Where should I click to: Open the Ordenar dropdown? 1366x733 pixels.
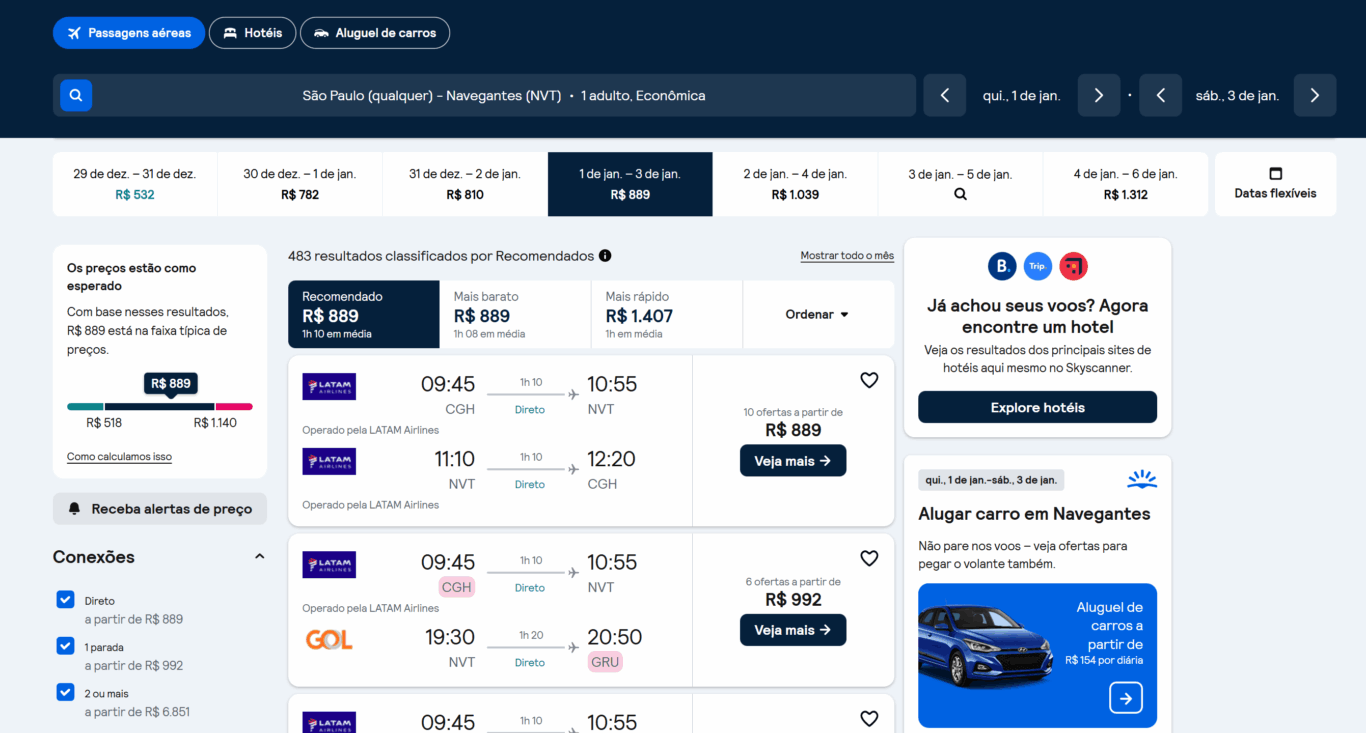pyautogui.click(x=818, y=314)
